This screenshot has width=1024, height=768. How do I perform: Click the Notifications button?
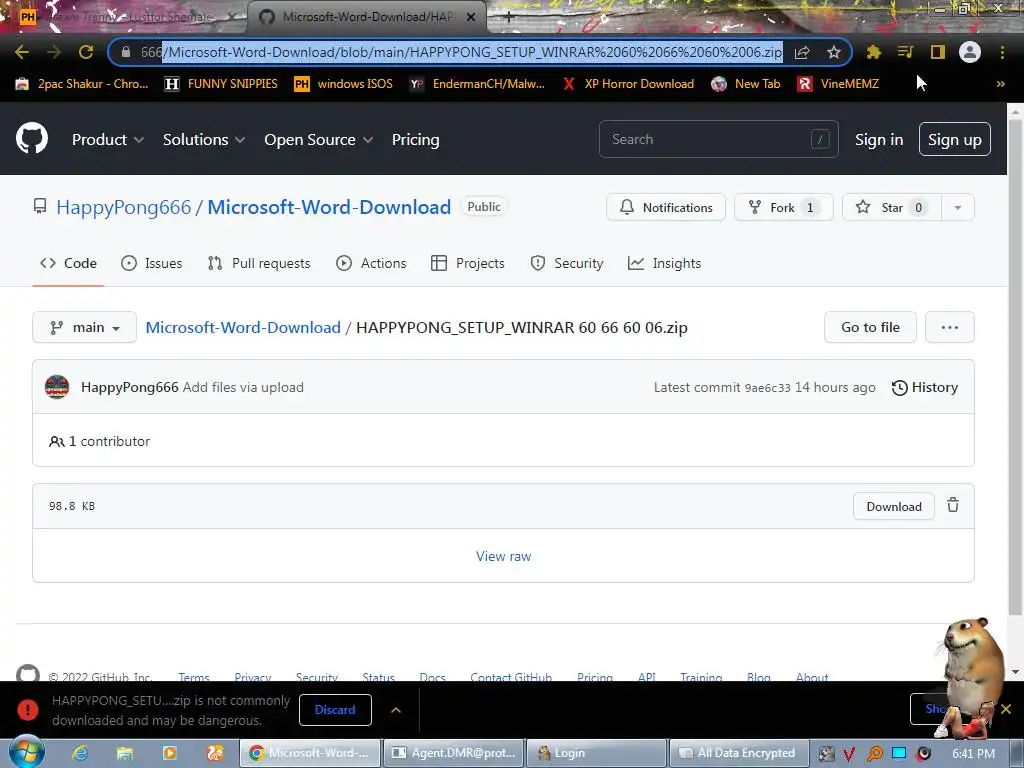point(665,207)
